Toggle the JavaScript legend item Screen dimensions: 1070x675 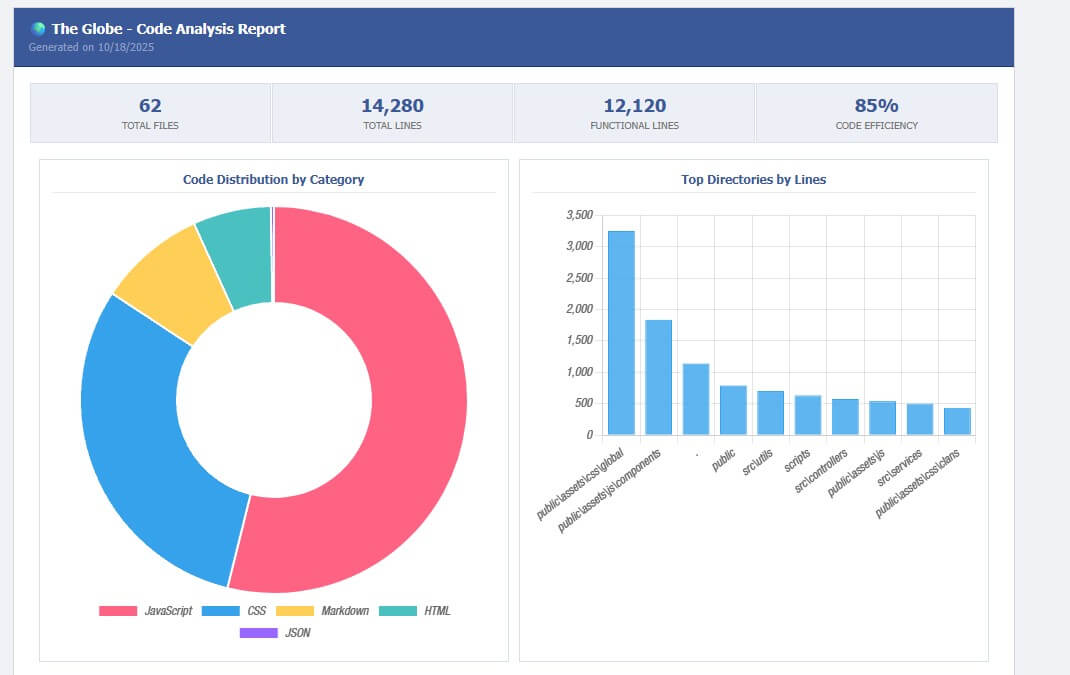146,610
